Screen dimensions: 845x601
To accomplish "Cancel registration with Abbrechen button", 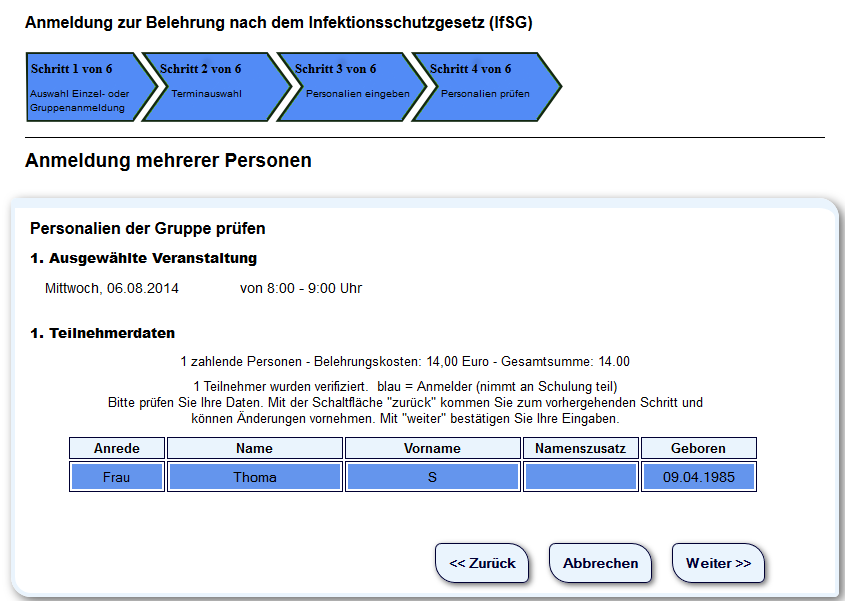I will click(x=600, y=563).
